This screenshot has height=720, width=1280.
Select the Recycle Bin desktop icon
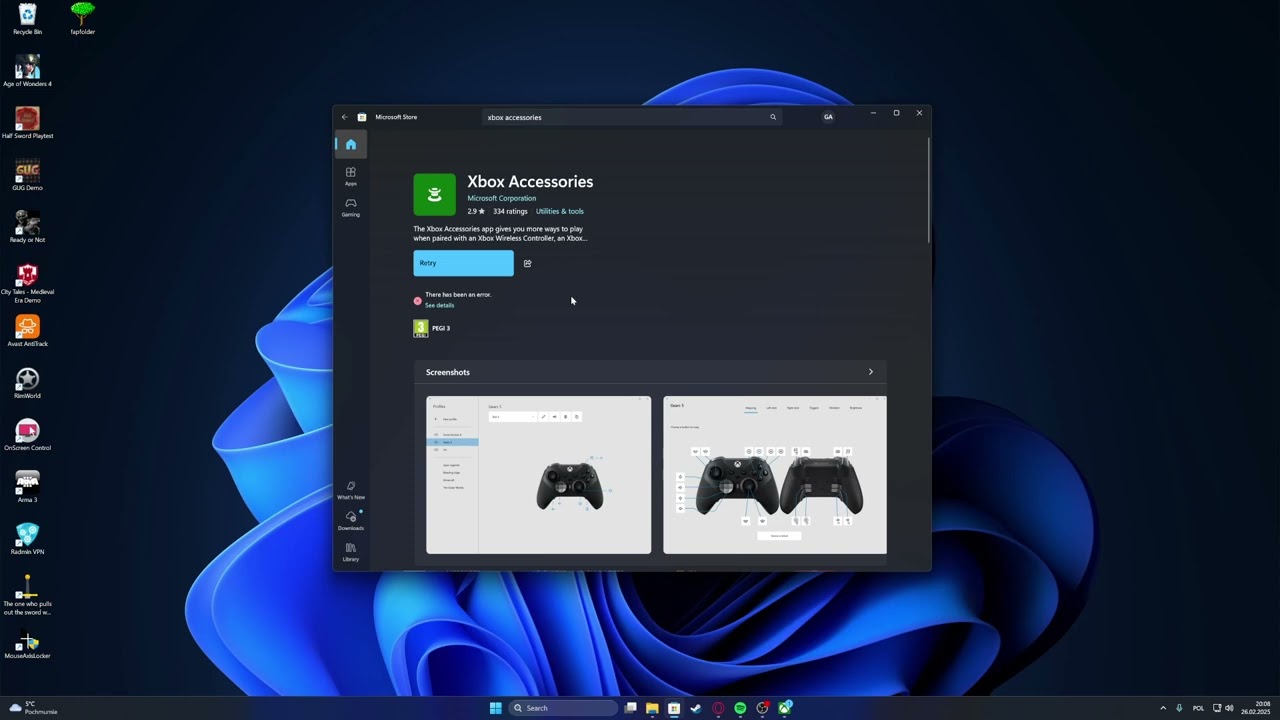[x=27, y=19]
